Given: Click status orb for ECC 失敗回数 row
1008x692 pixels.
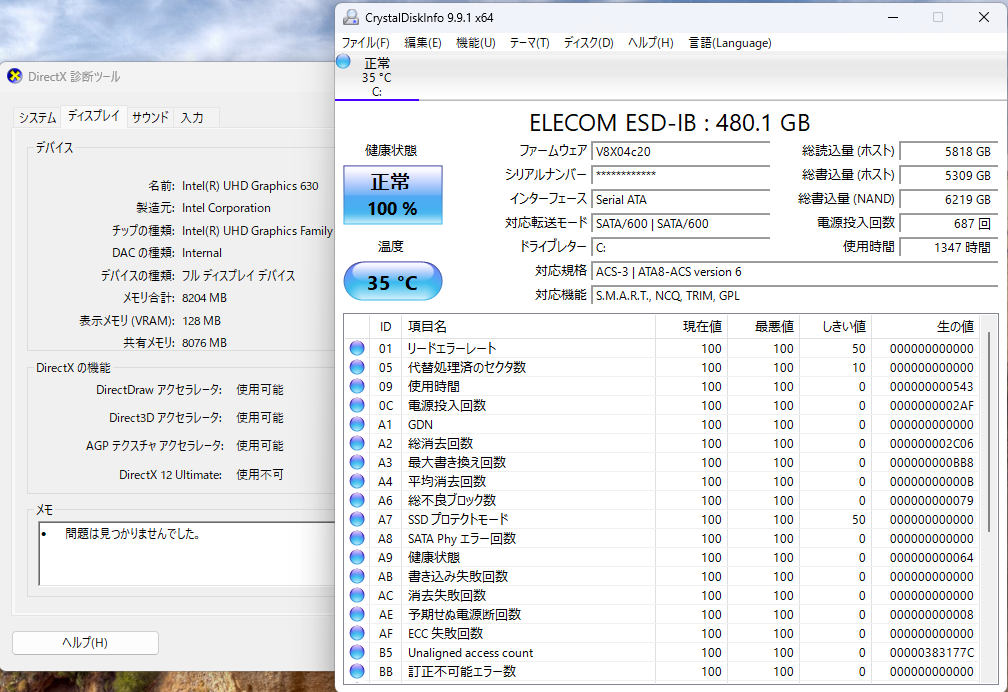Looking at the screenshot, I should 357,633.
